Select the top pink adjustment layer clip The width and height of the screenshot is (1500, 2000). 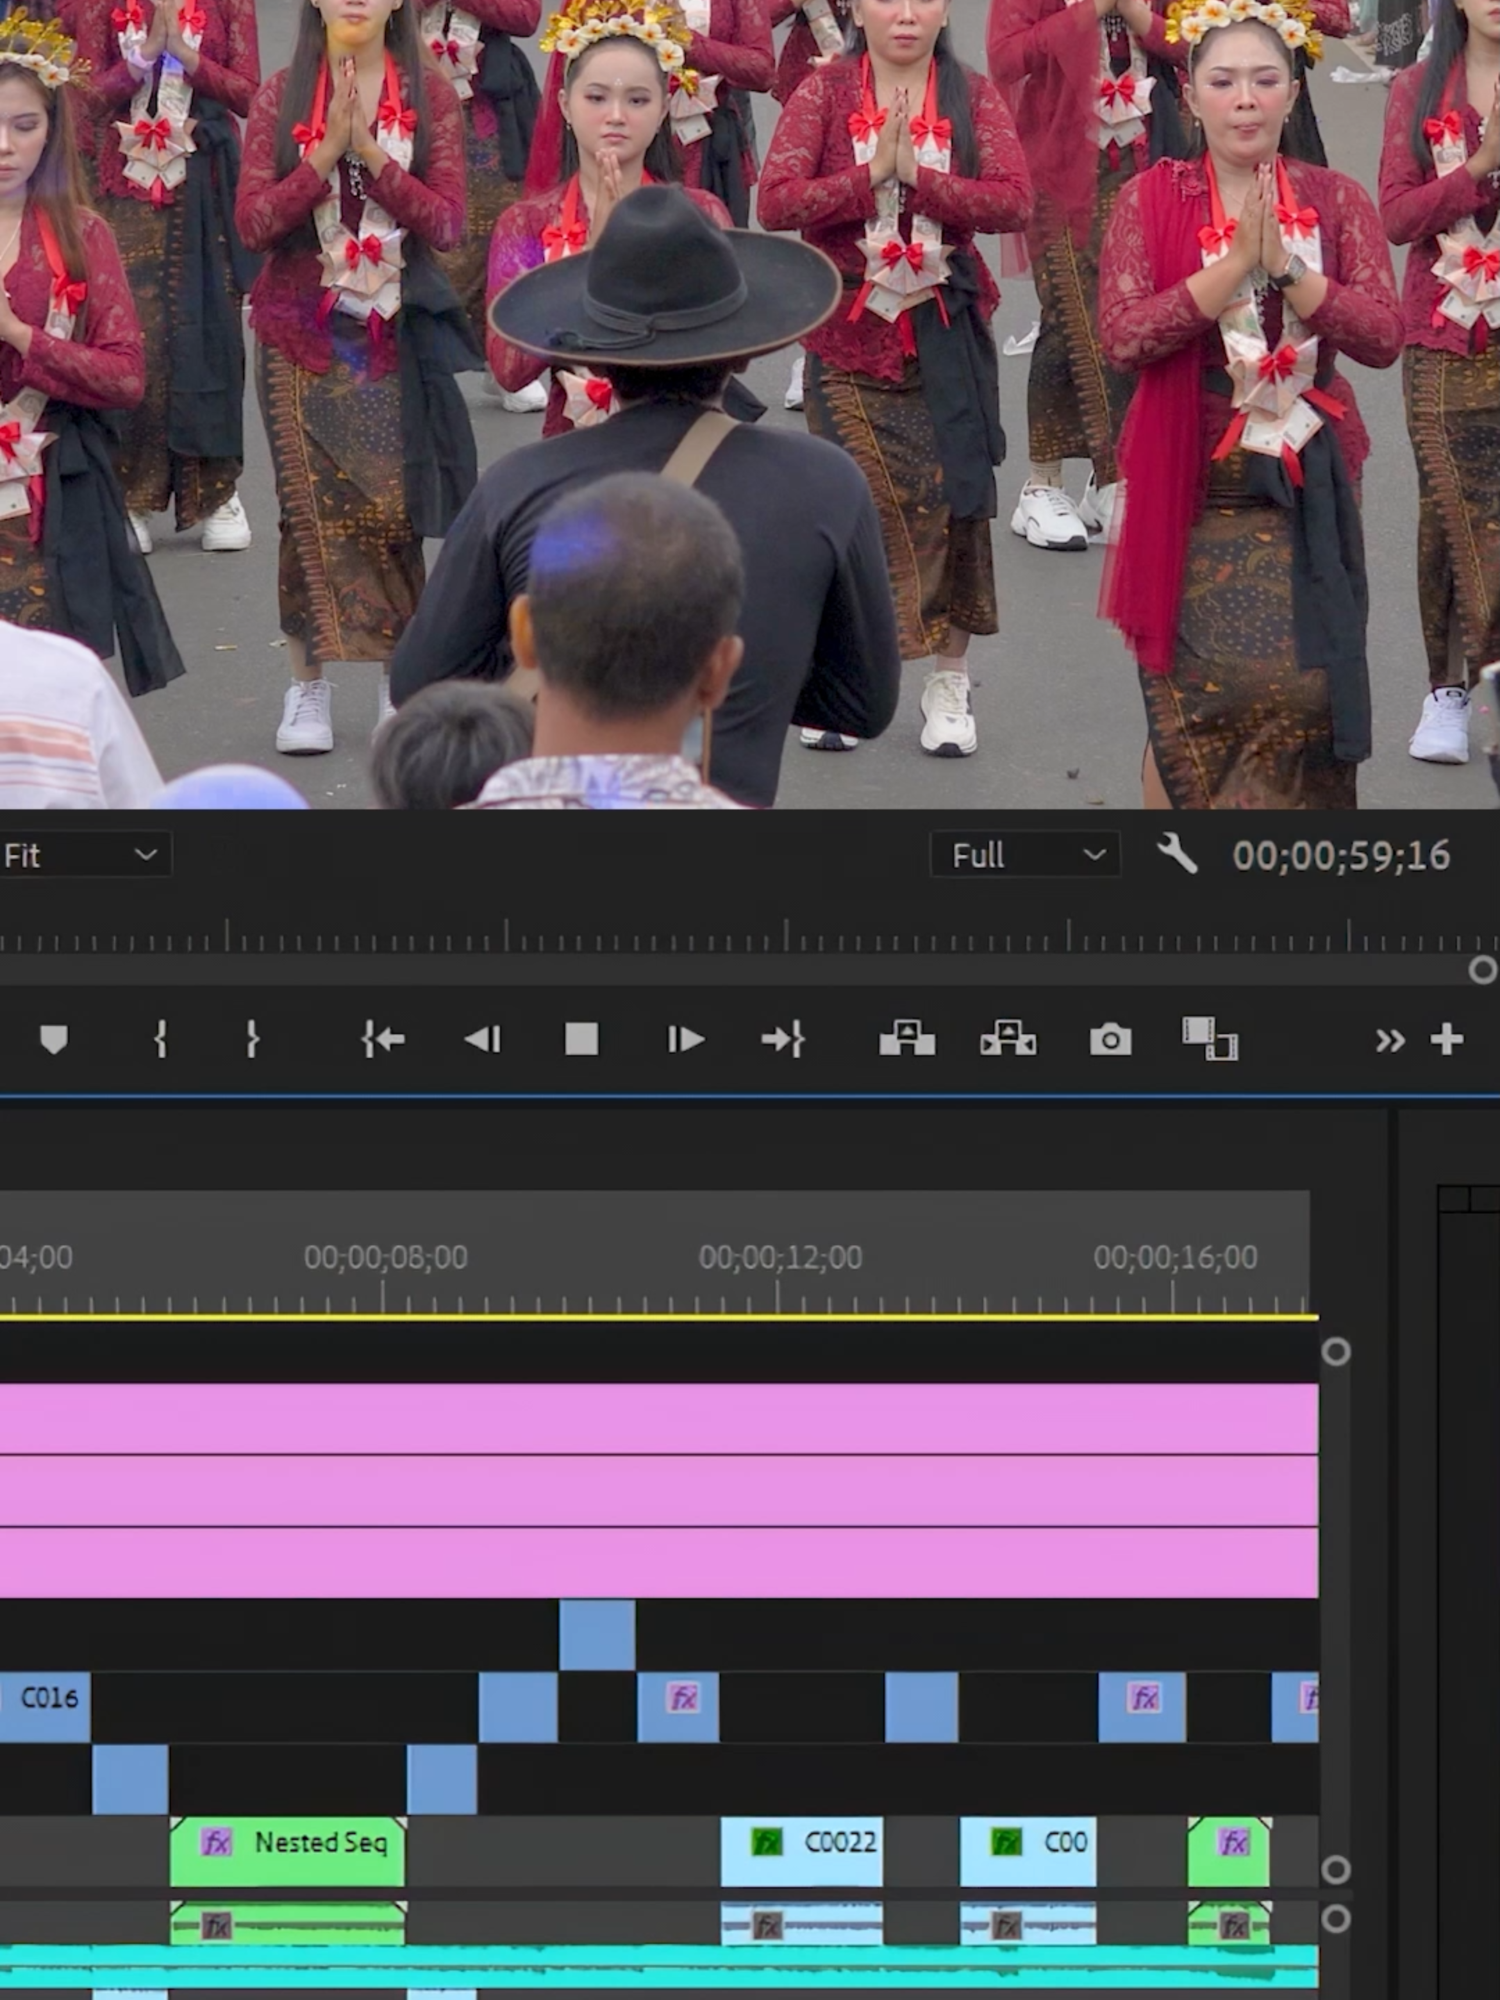[x=659, y=1417]
